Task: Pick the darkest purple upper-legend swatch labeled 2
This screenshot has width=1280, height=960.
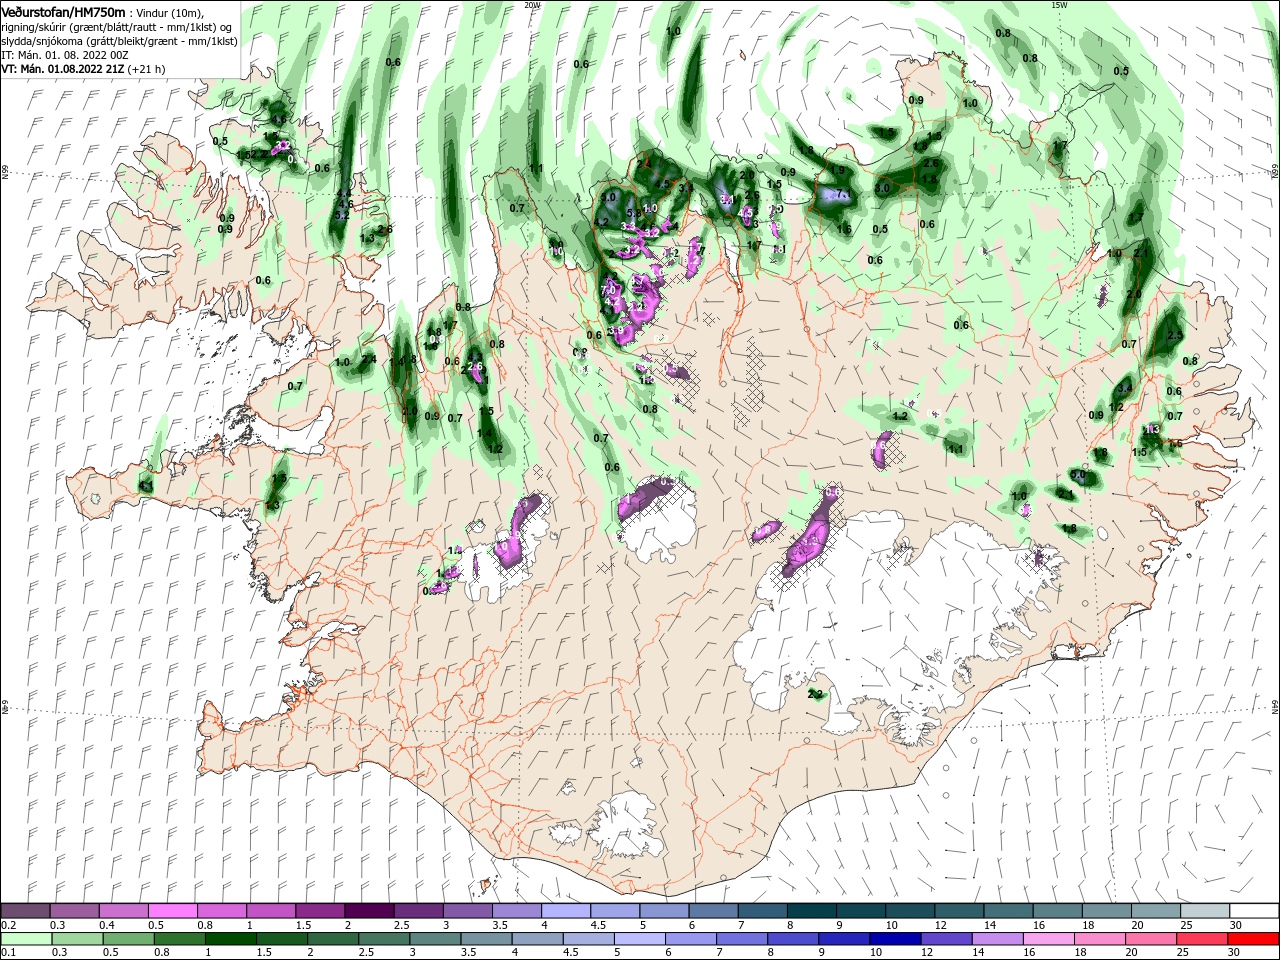Action: click(x=369, y=911)
